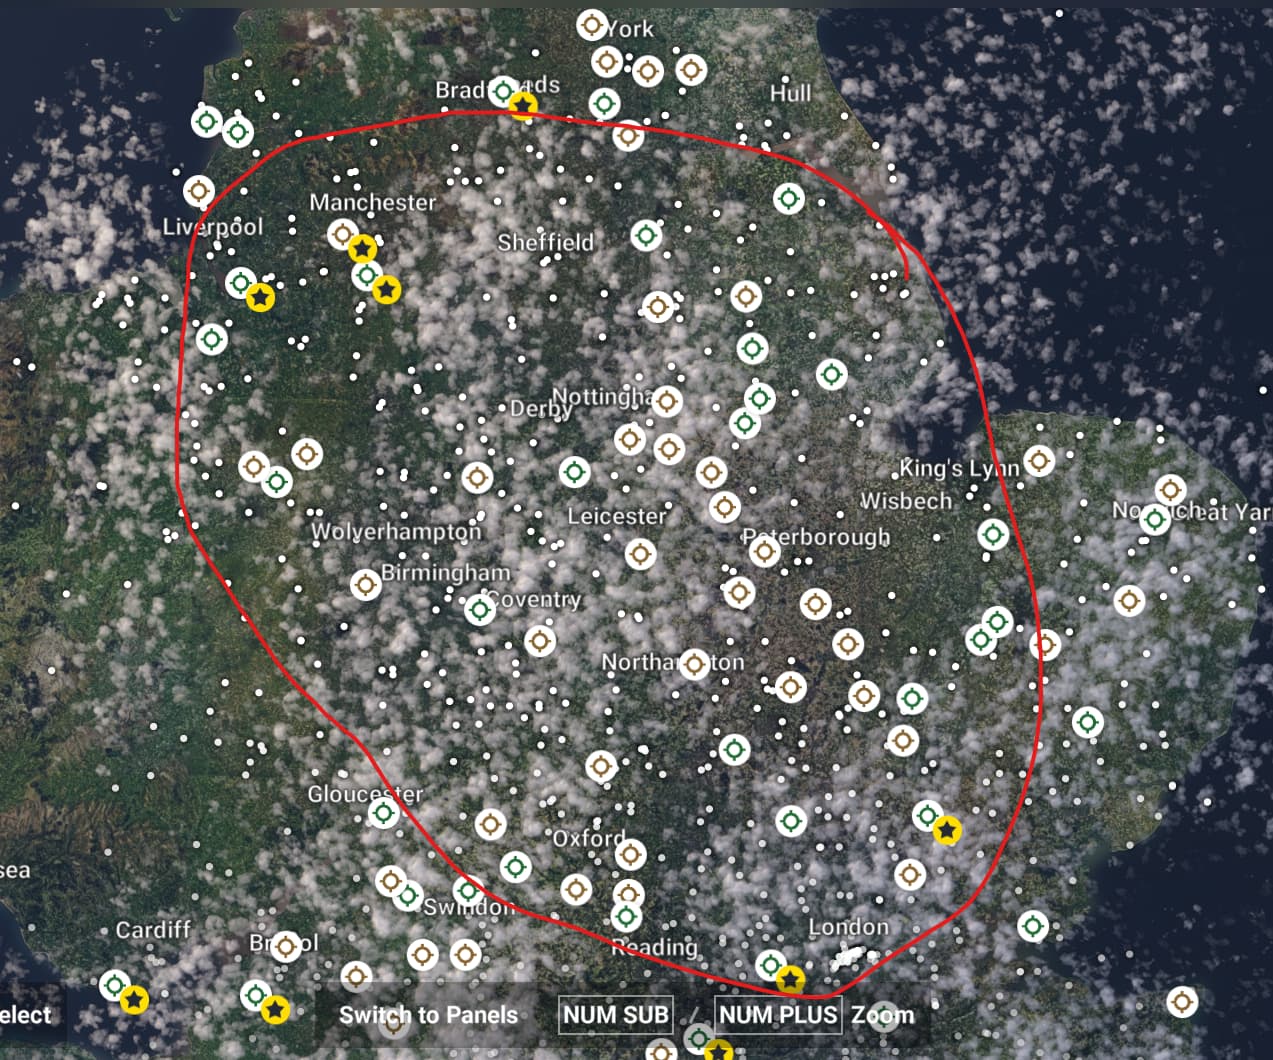Select green airport icon below Hull label
This screenshot has width=1273, height=1060.
click(789, 198)
